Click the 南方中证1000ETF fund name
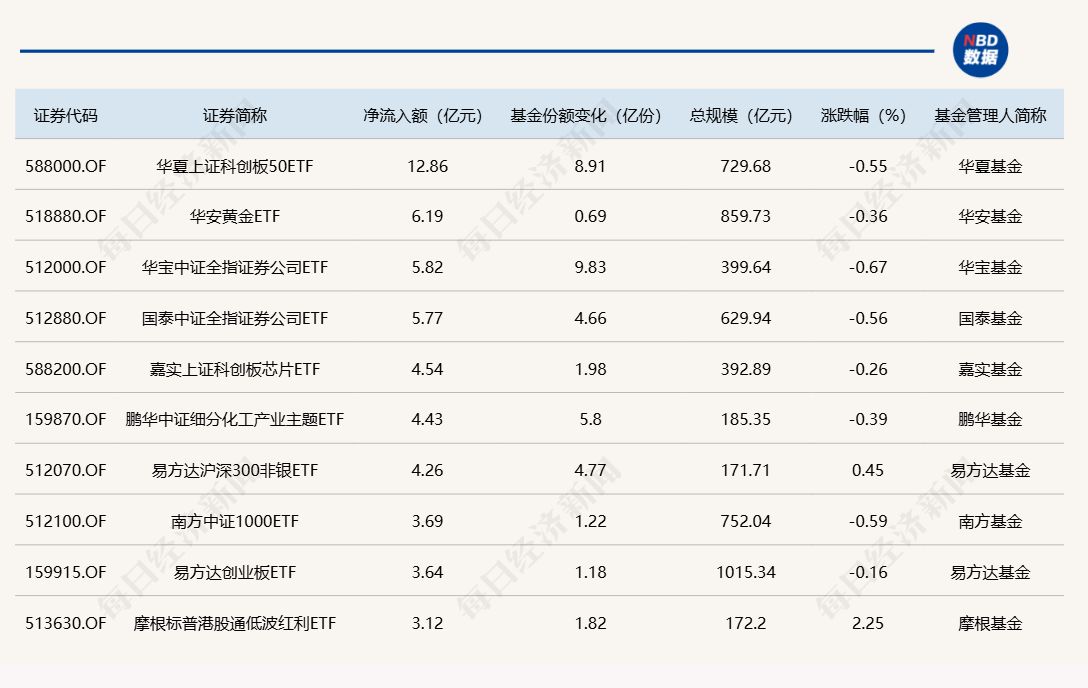Image resolution: width=1088 pixels, height=688 pixels. click(235, 521)
